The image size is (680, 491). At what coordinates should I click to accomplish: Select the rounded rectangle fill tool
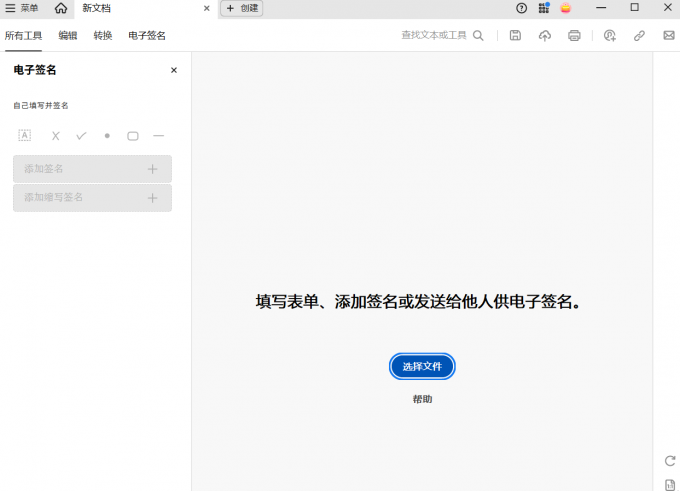tap(132, 135)
